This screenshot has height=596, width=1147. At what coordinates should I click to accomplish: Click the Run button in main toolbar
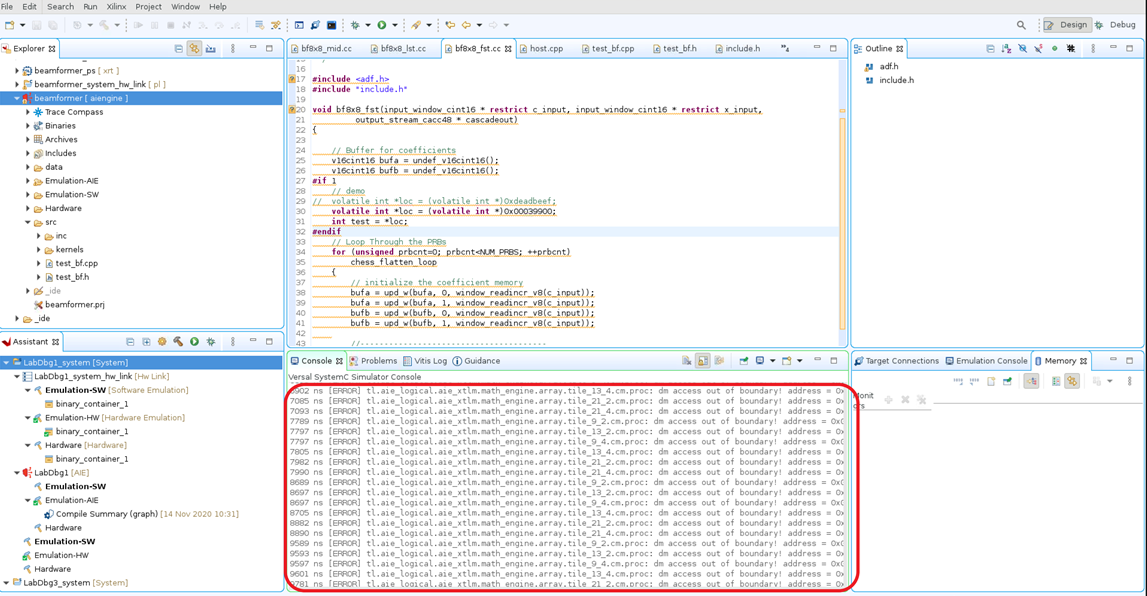[x=381, y=25]
